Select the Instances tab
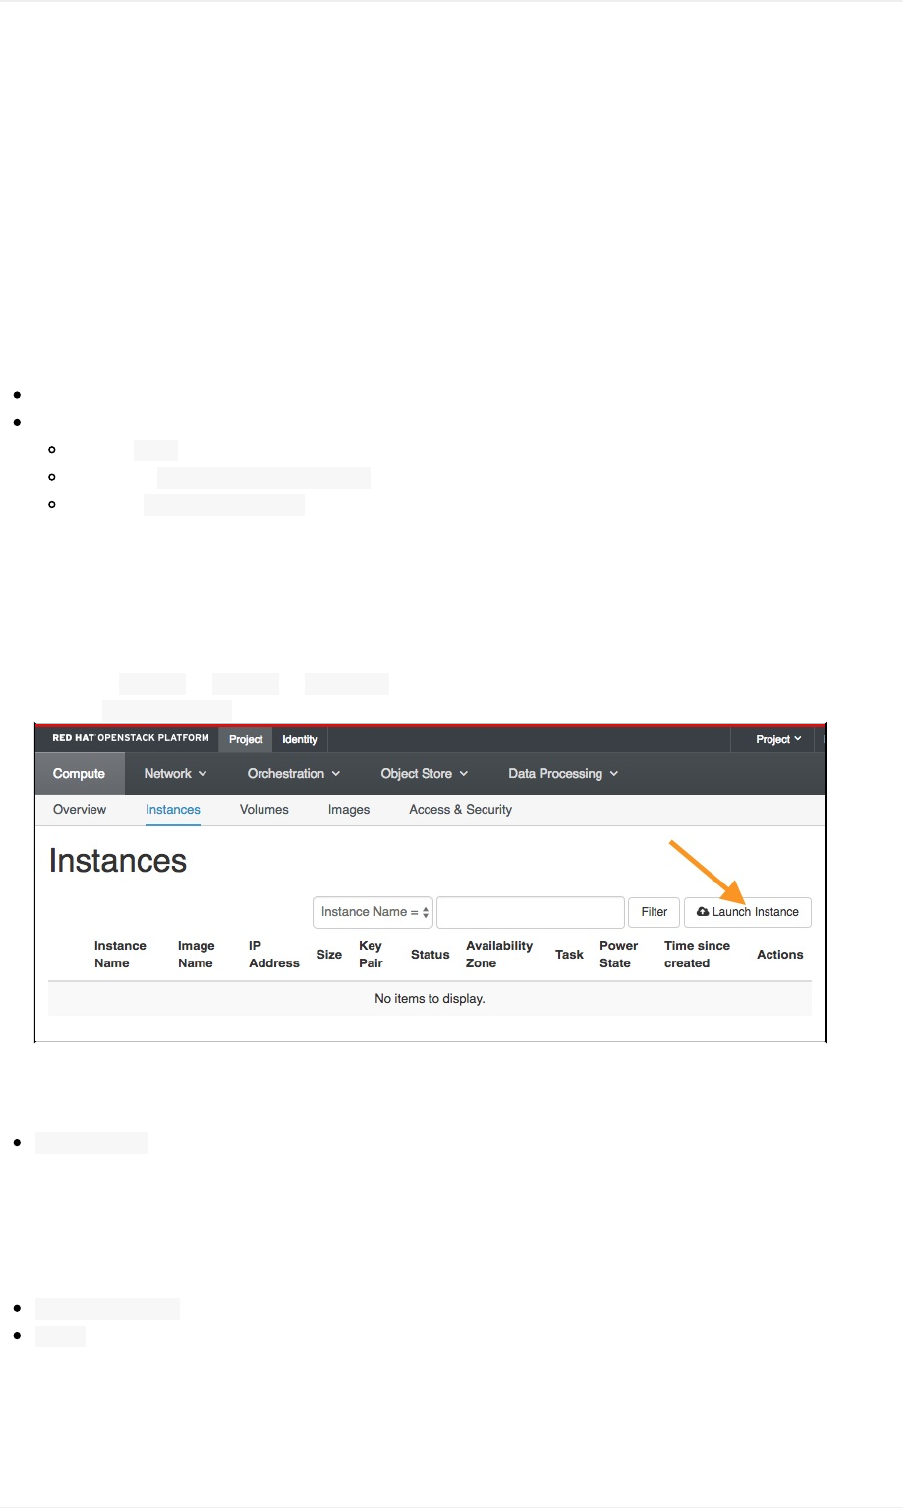This screenshot has height=1508, width=903. click(173, 810)
